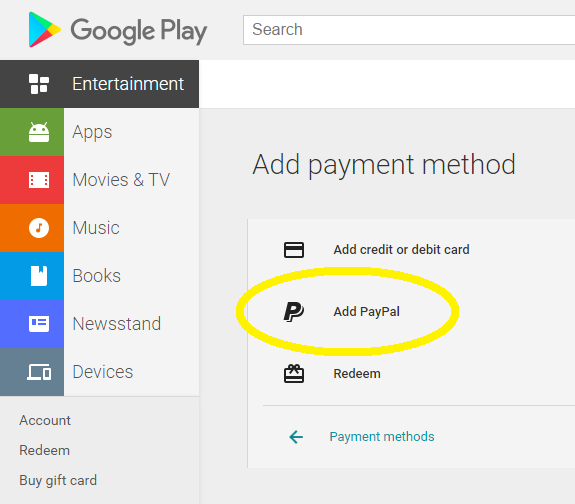Choose Add credit or debit card

(x=401, y=250)
